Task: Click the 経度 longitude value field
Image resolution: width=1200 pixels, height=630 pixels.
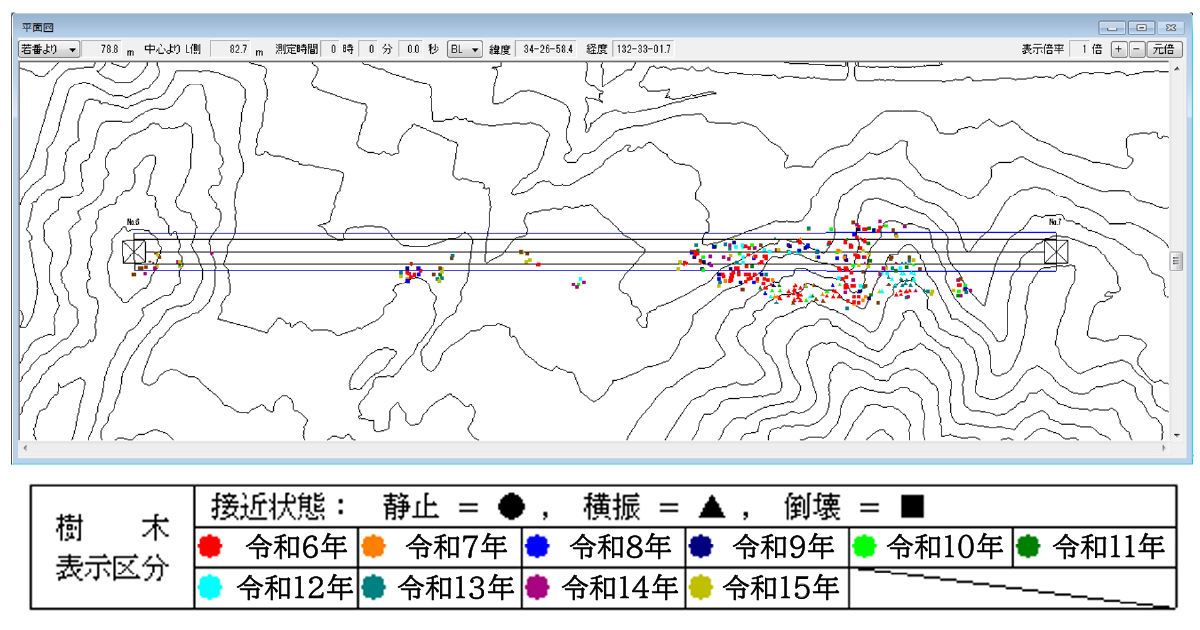Action: coord(643,49)
